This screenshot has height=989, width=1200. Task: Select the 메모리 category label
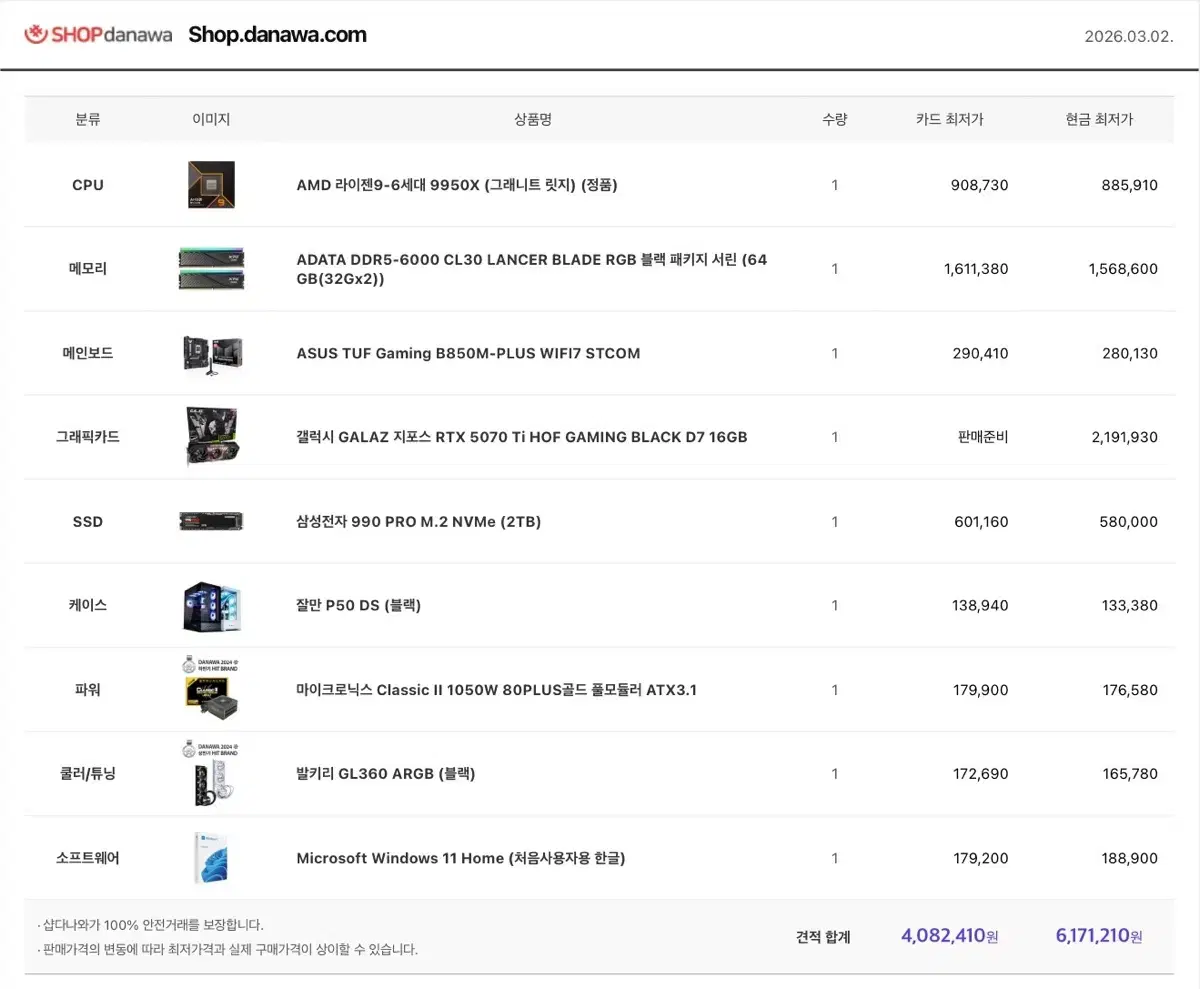click(x=88, y=269)
